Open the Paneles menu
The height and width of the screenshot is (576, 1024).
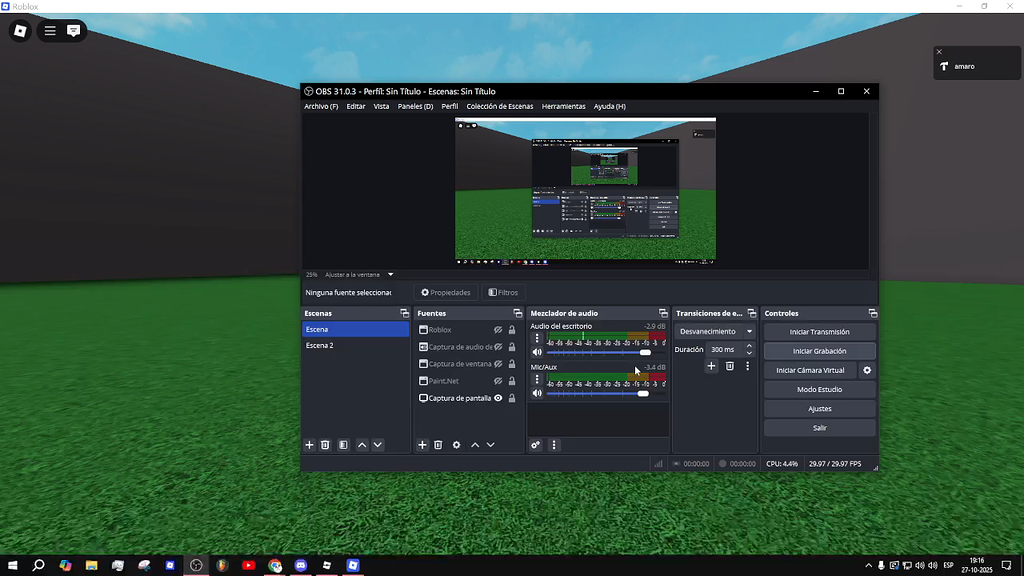click(415, 106)
